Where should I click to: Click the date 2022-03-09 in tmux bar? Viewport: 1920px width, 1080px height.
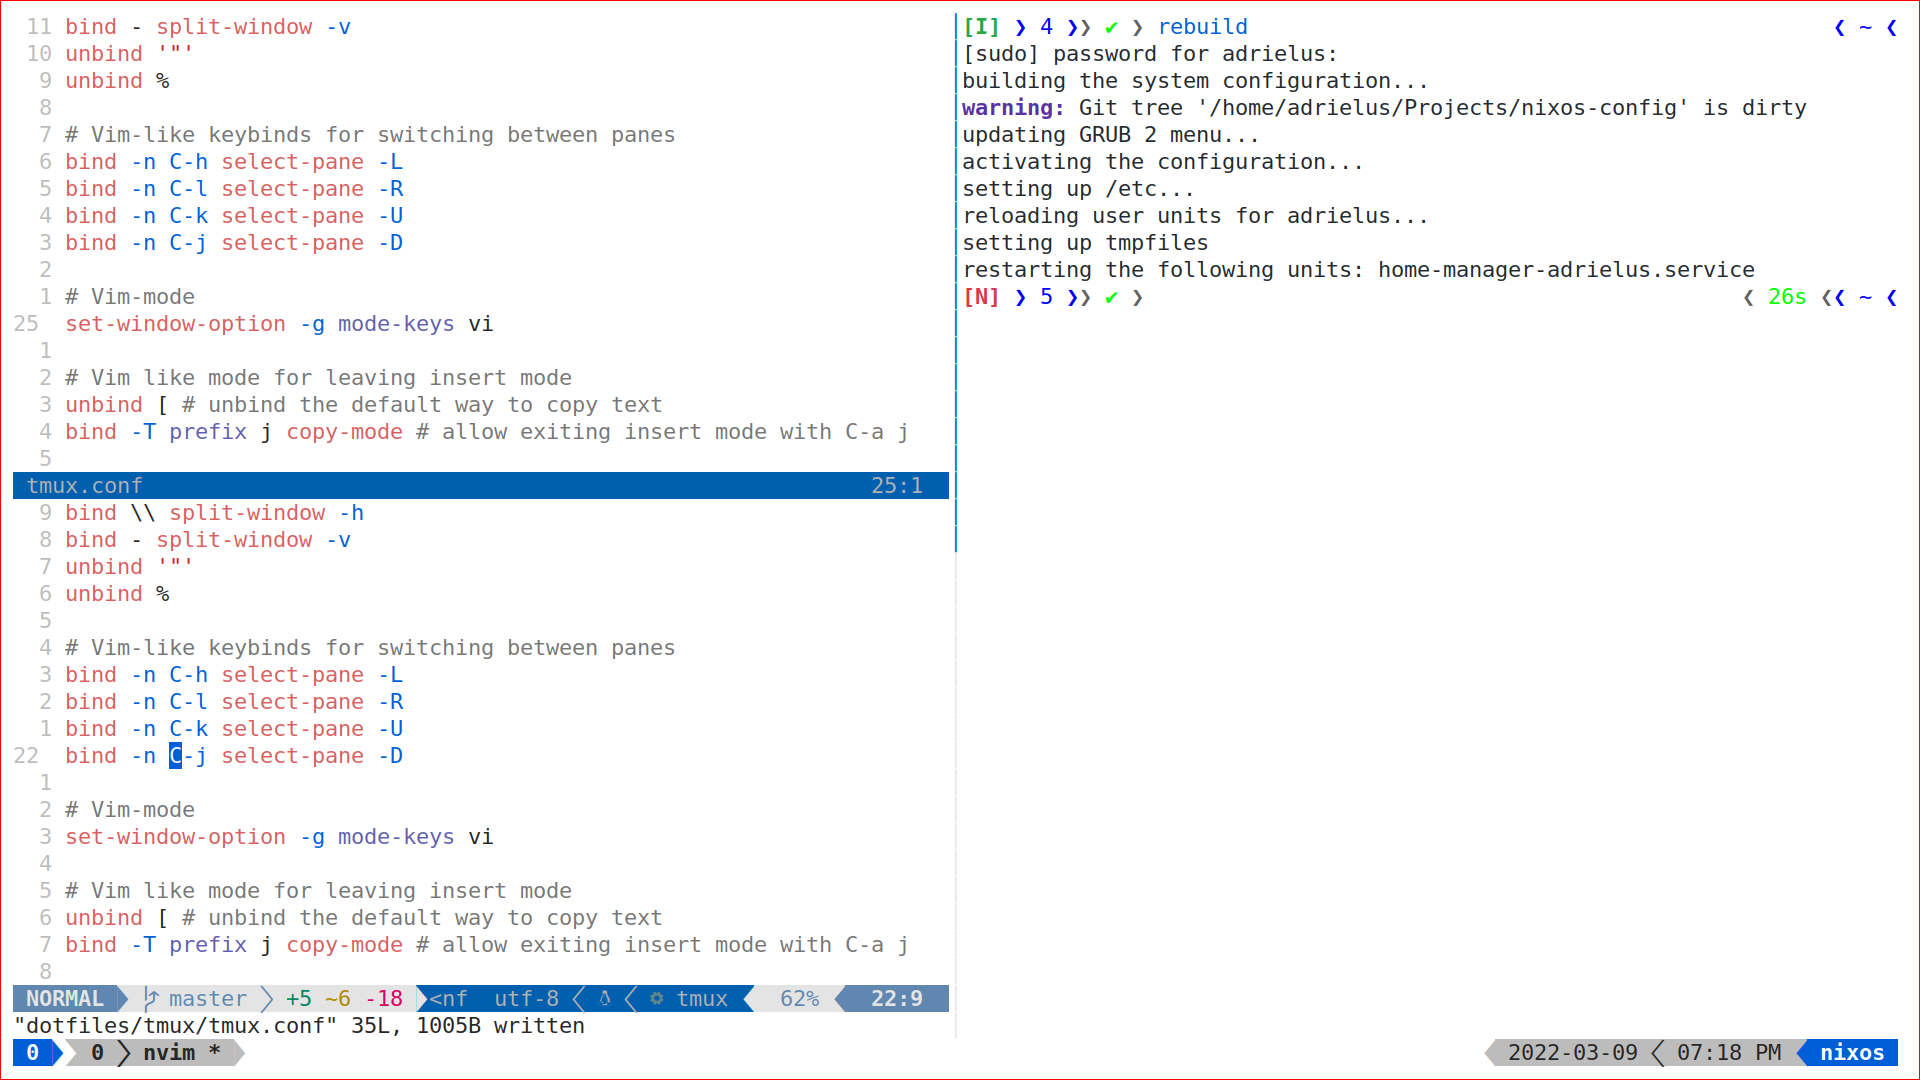1572,1052
